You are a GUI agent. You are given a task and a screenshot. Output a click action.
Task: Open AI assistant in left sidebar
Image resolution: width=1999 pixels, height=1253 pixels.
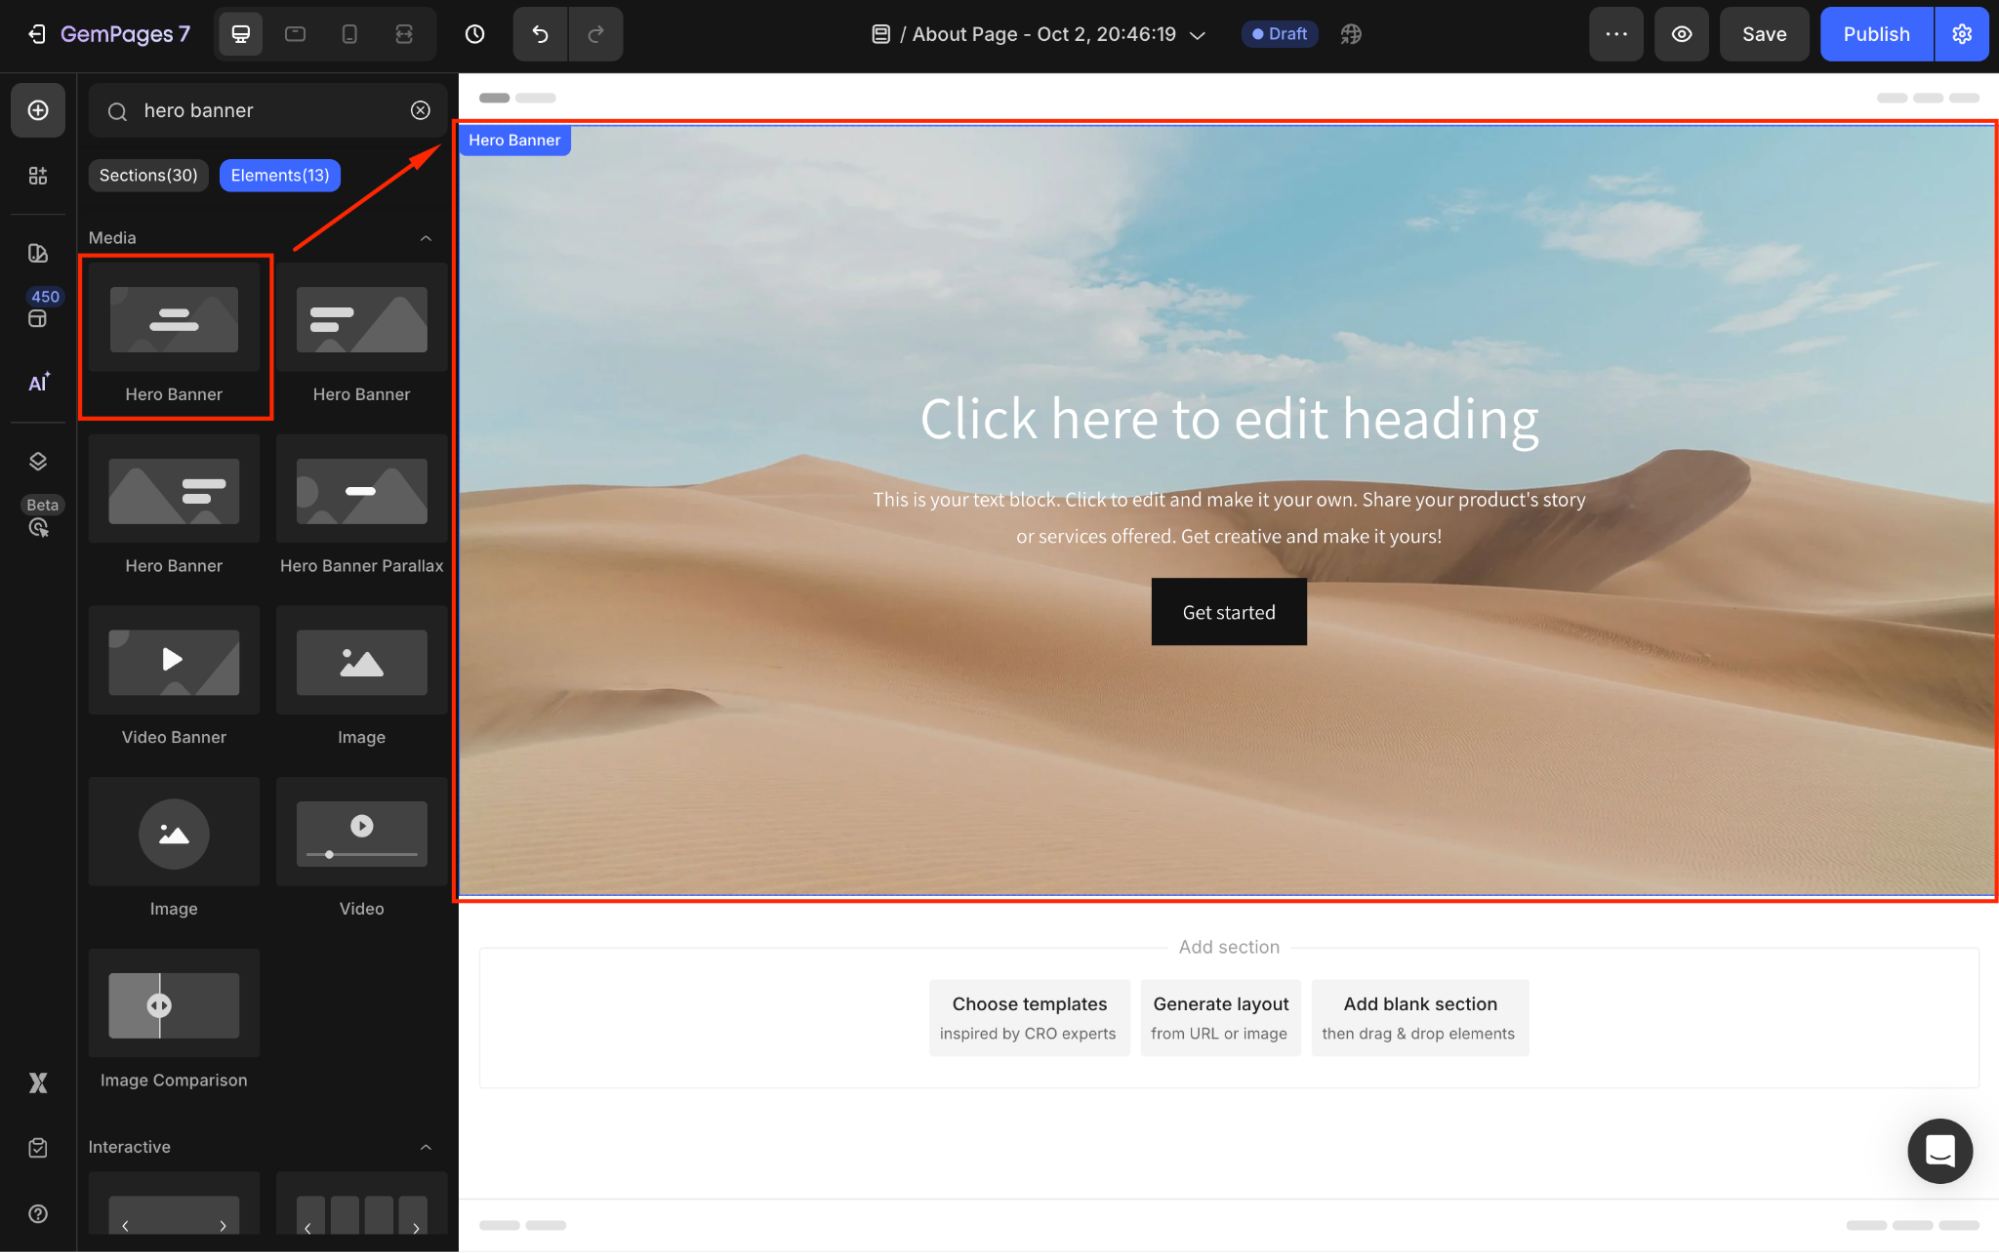pos(38,383)
